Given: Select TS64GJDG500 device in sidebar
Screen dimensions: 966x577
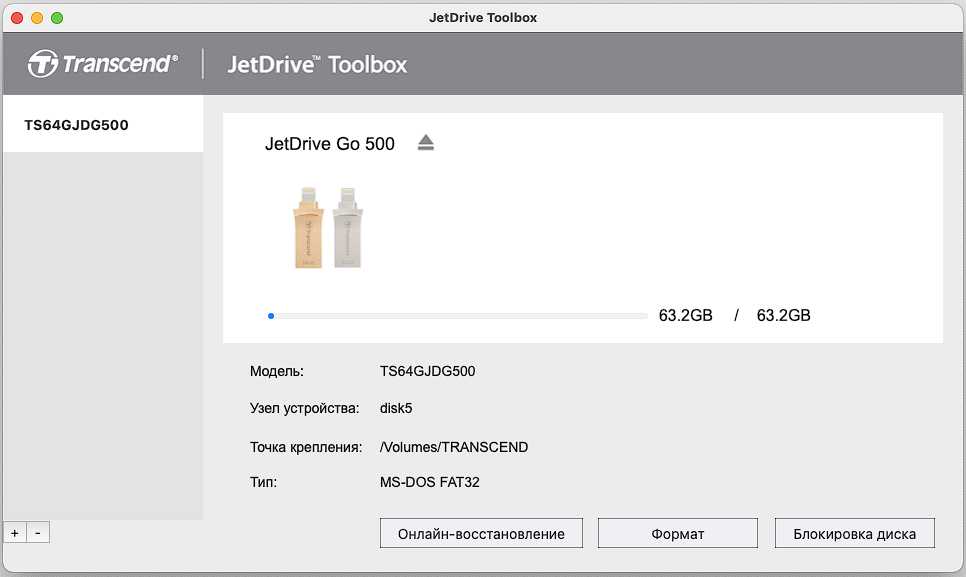Looking at the screenshot, I should click(x=103, y=124).
